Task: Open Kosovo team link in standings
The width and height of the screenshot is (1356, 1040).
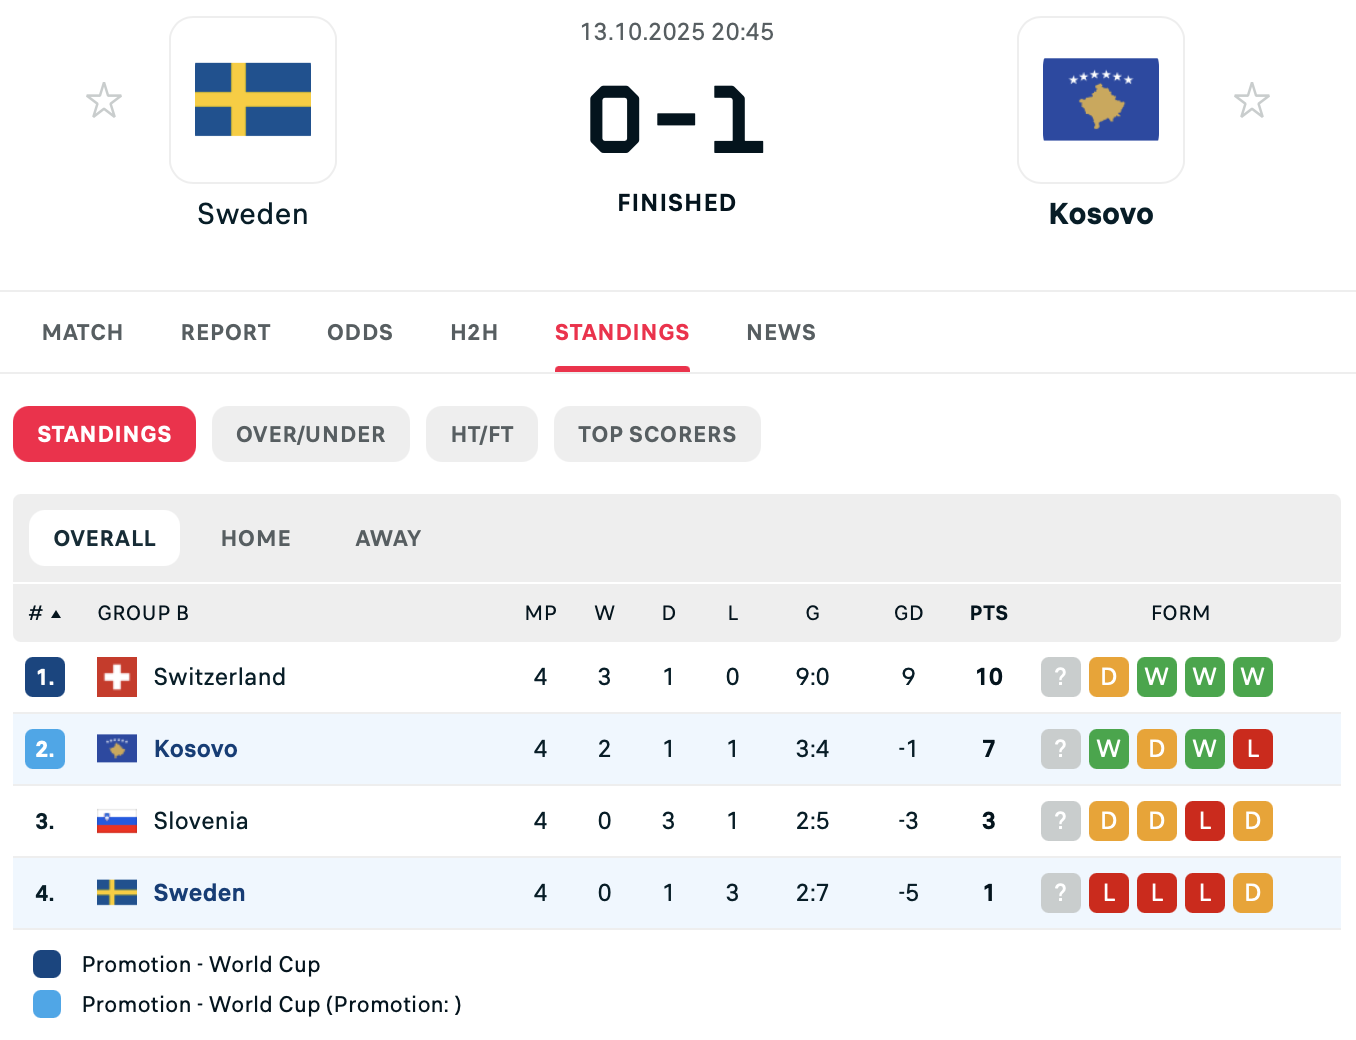Action: (x=196, y=749)
